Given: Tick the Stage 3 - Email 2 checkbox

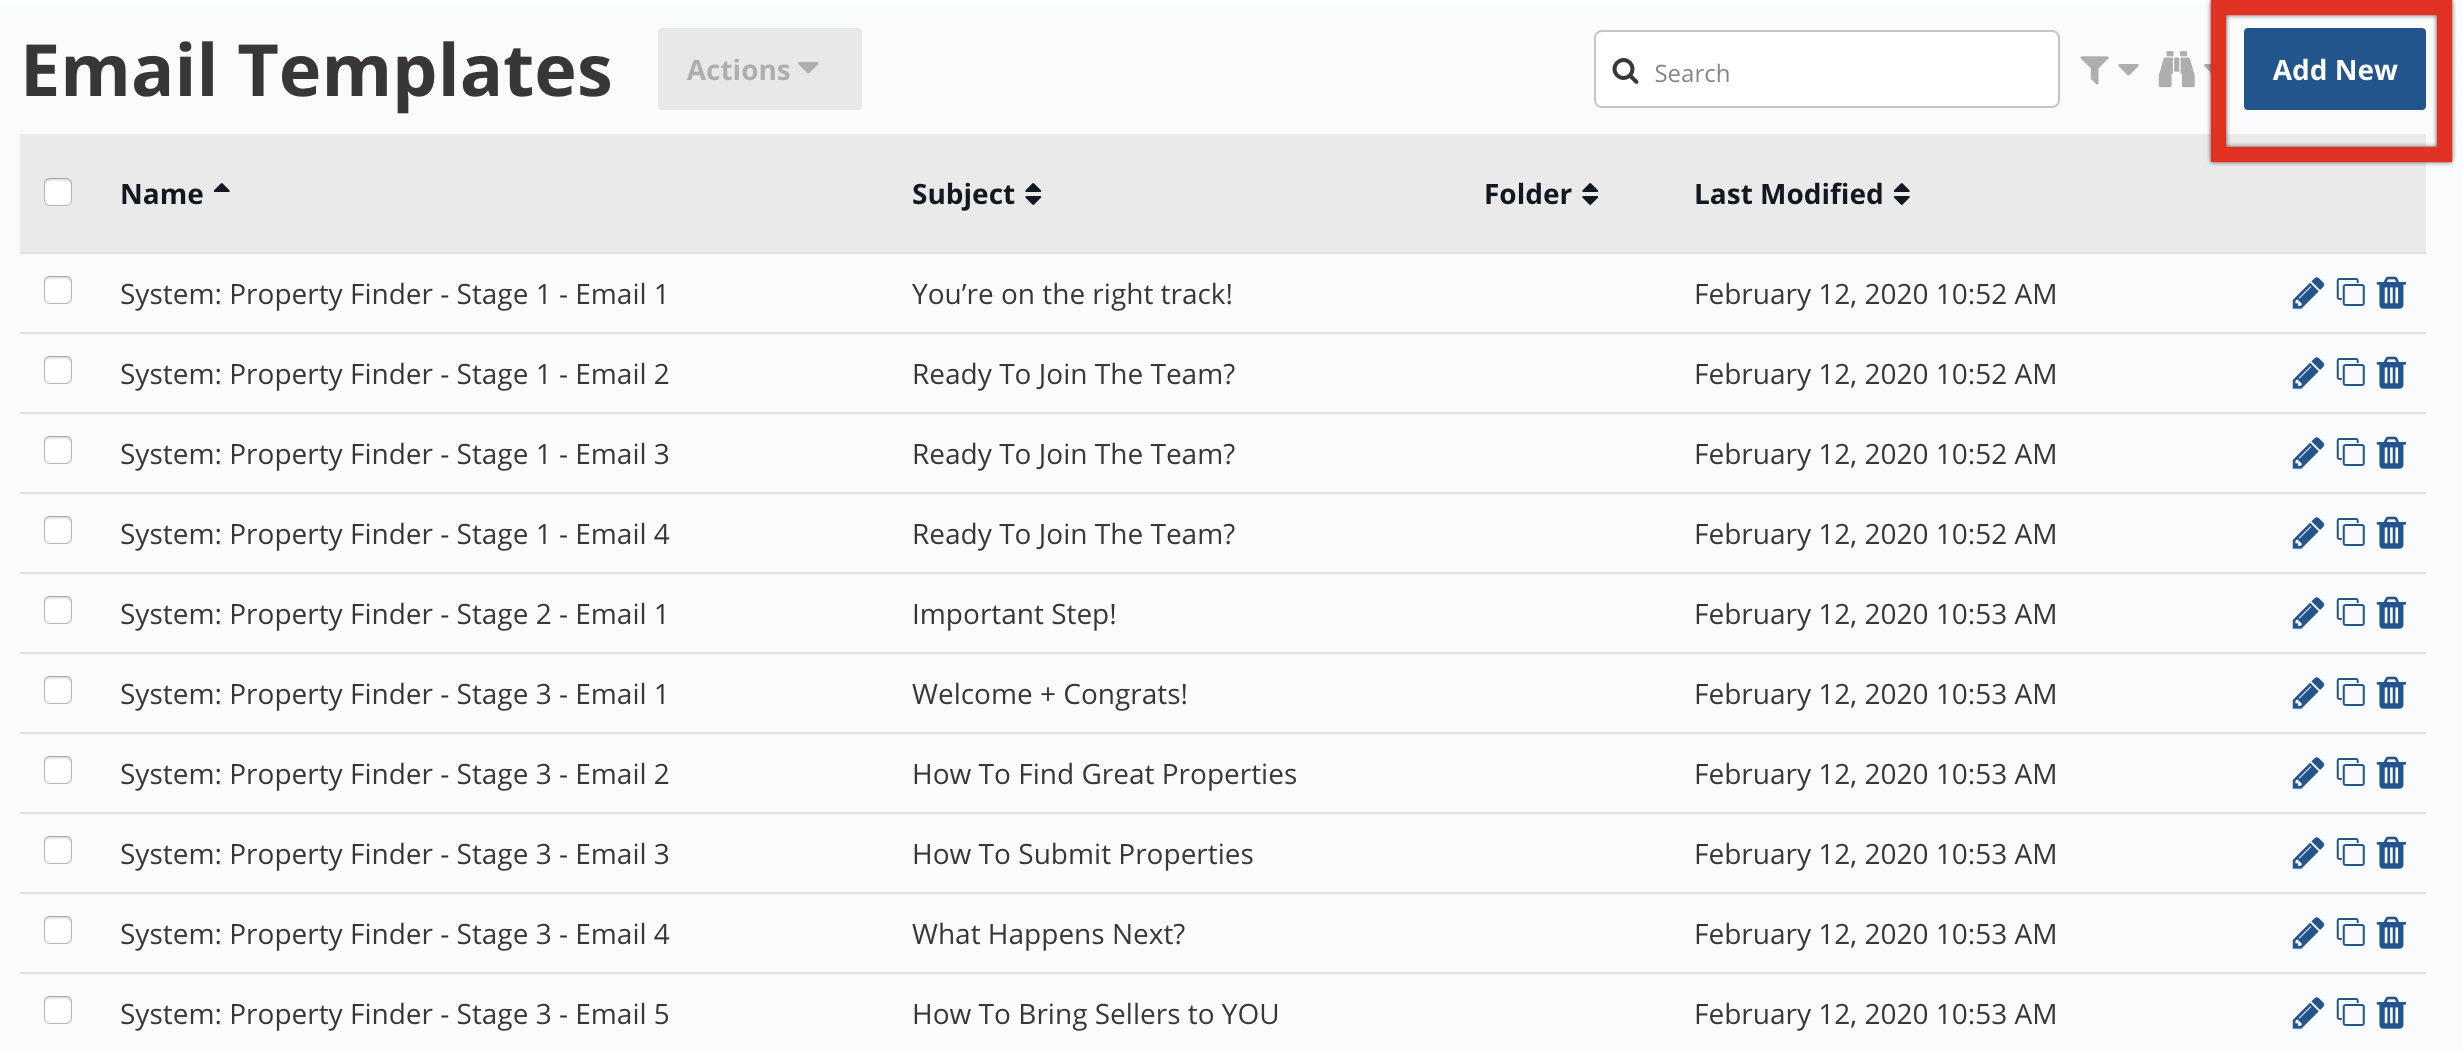Looking at the screenshot, I should (x=58, y=770).
